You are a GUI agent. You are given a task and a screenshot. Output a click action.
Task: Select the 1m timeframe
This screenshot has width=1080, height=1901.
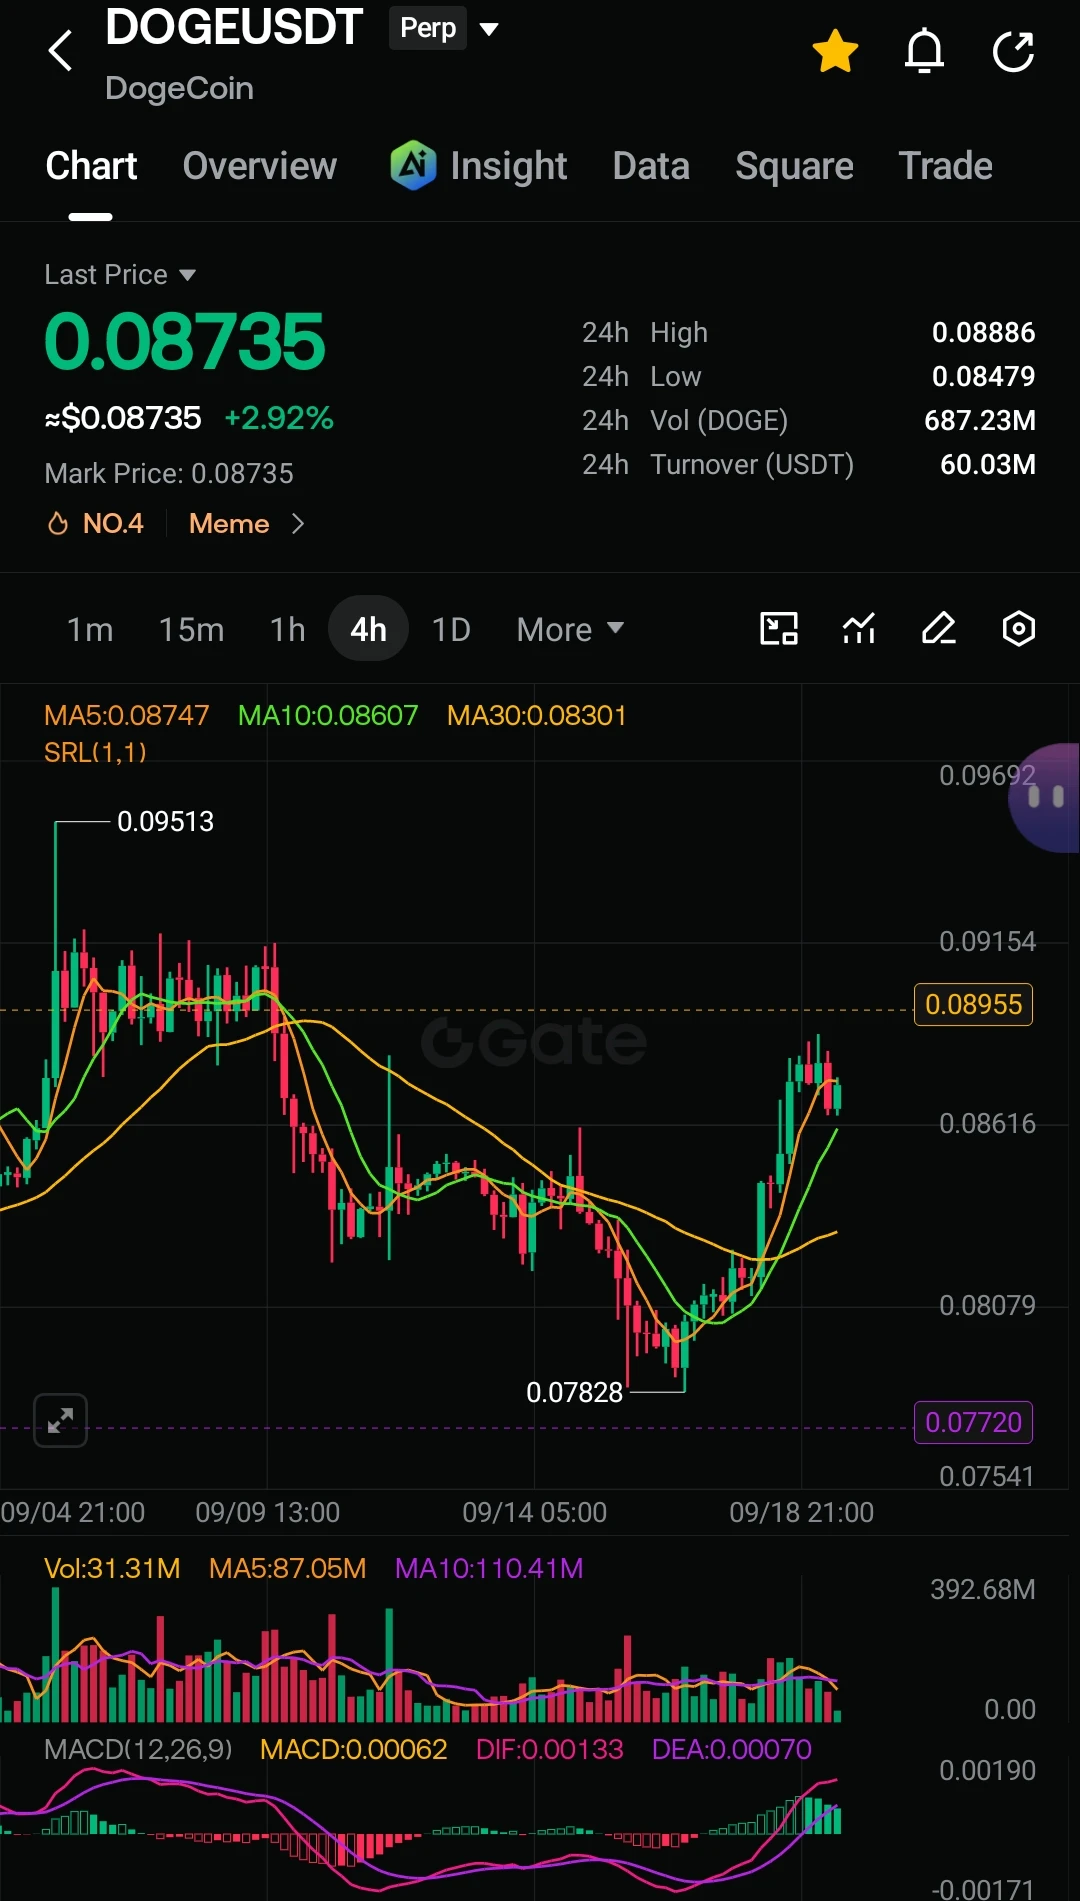coord(90,629)
